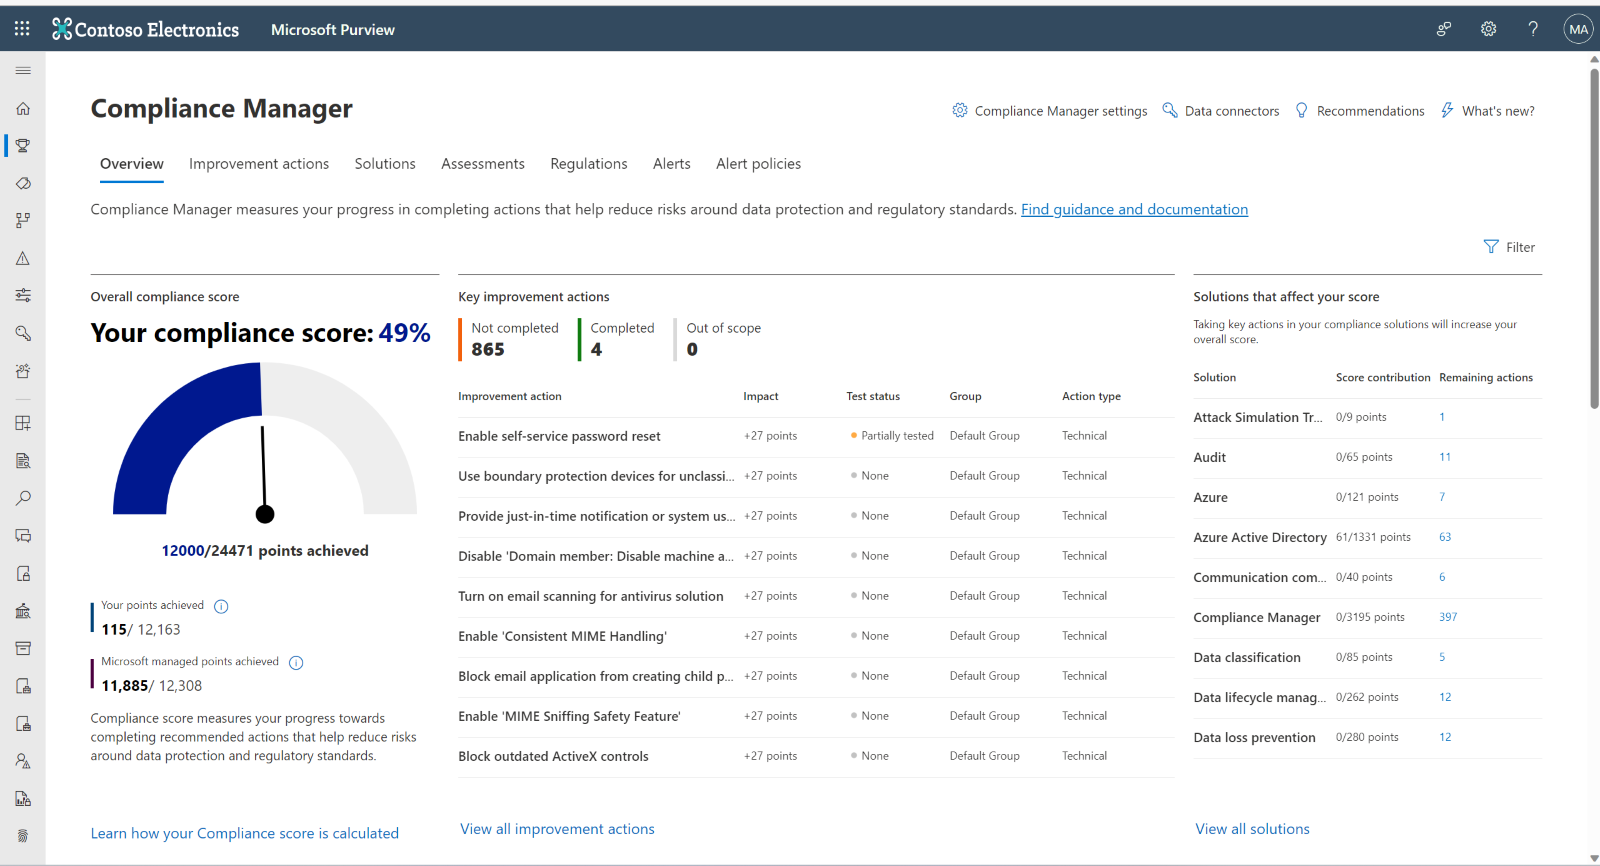
Task: Open the fingerprint privacy sidebar icon
Action: tap(23, 836)
